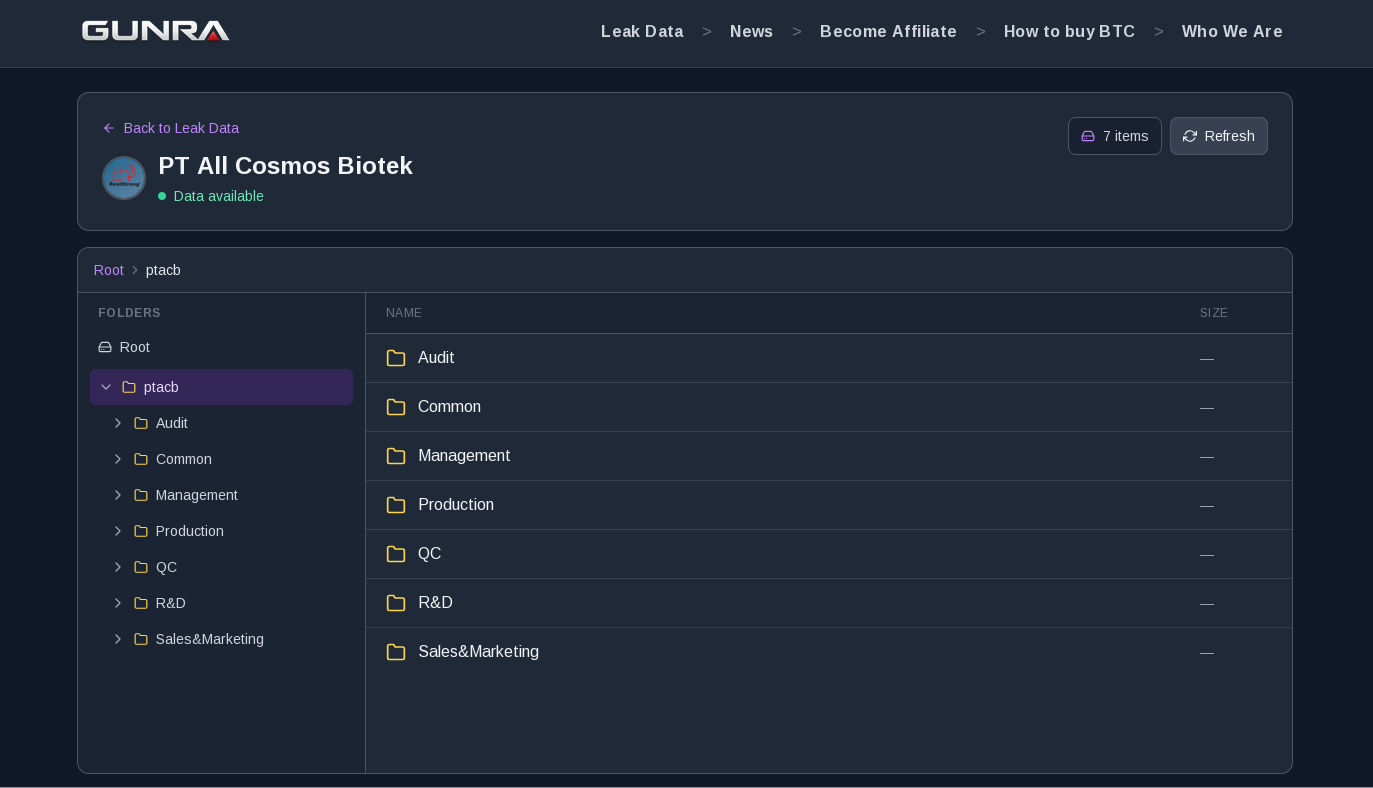Click the R&D folder icon in file list
The height and width of the screenshot is (788, 1373).
pyautogui.click(x=396, y=603)
